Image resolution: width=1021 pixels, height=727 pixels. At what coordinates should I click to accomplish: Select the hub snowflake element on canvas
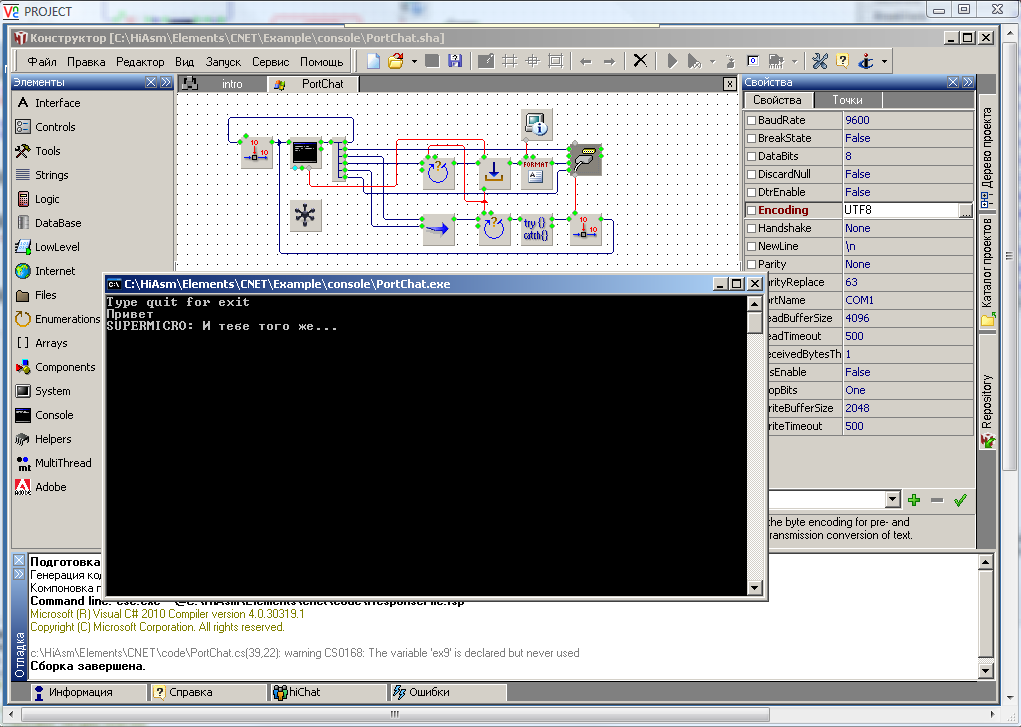(x=304, y=215)
